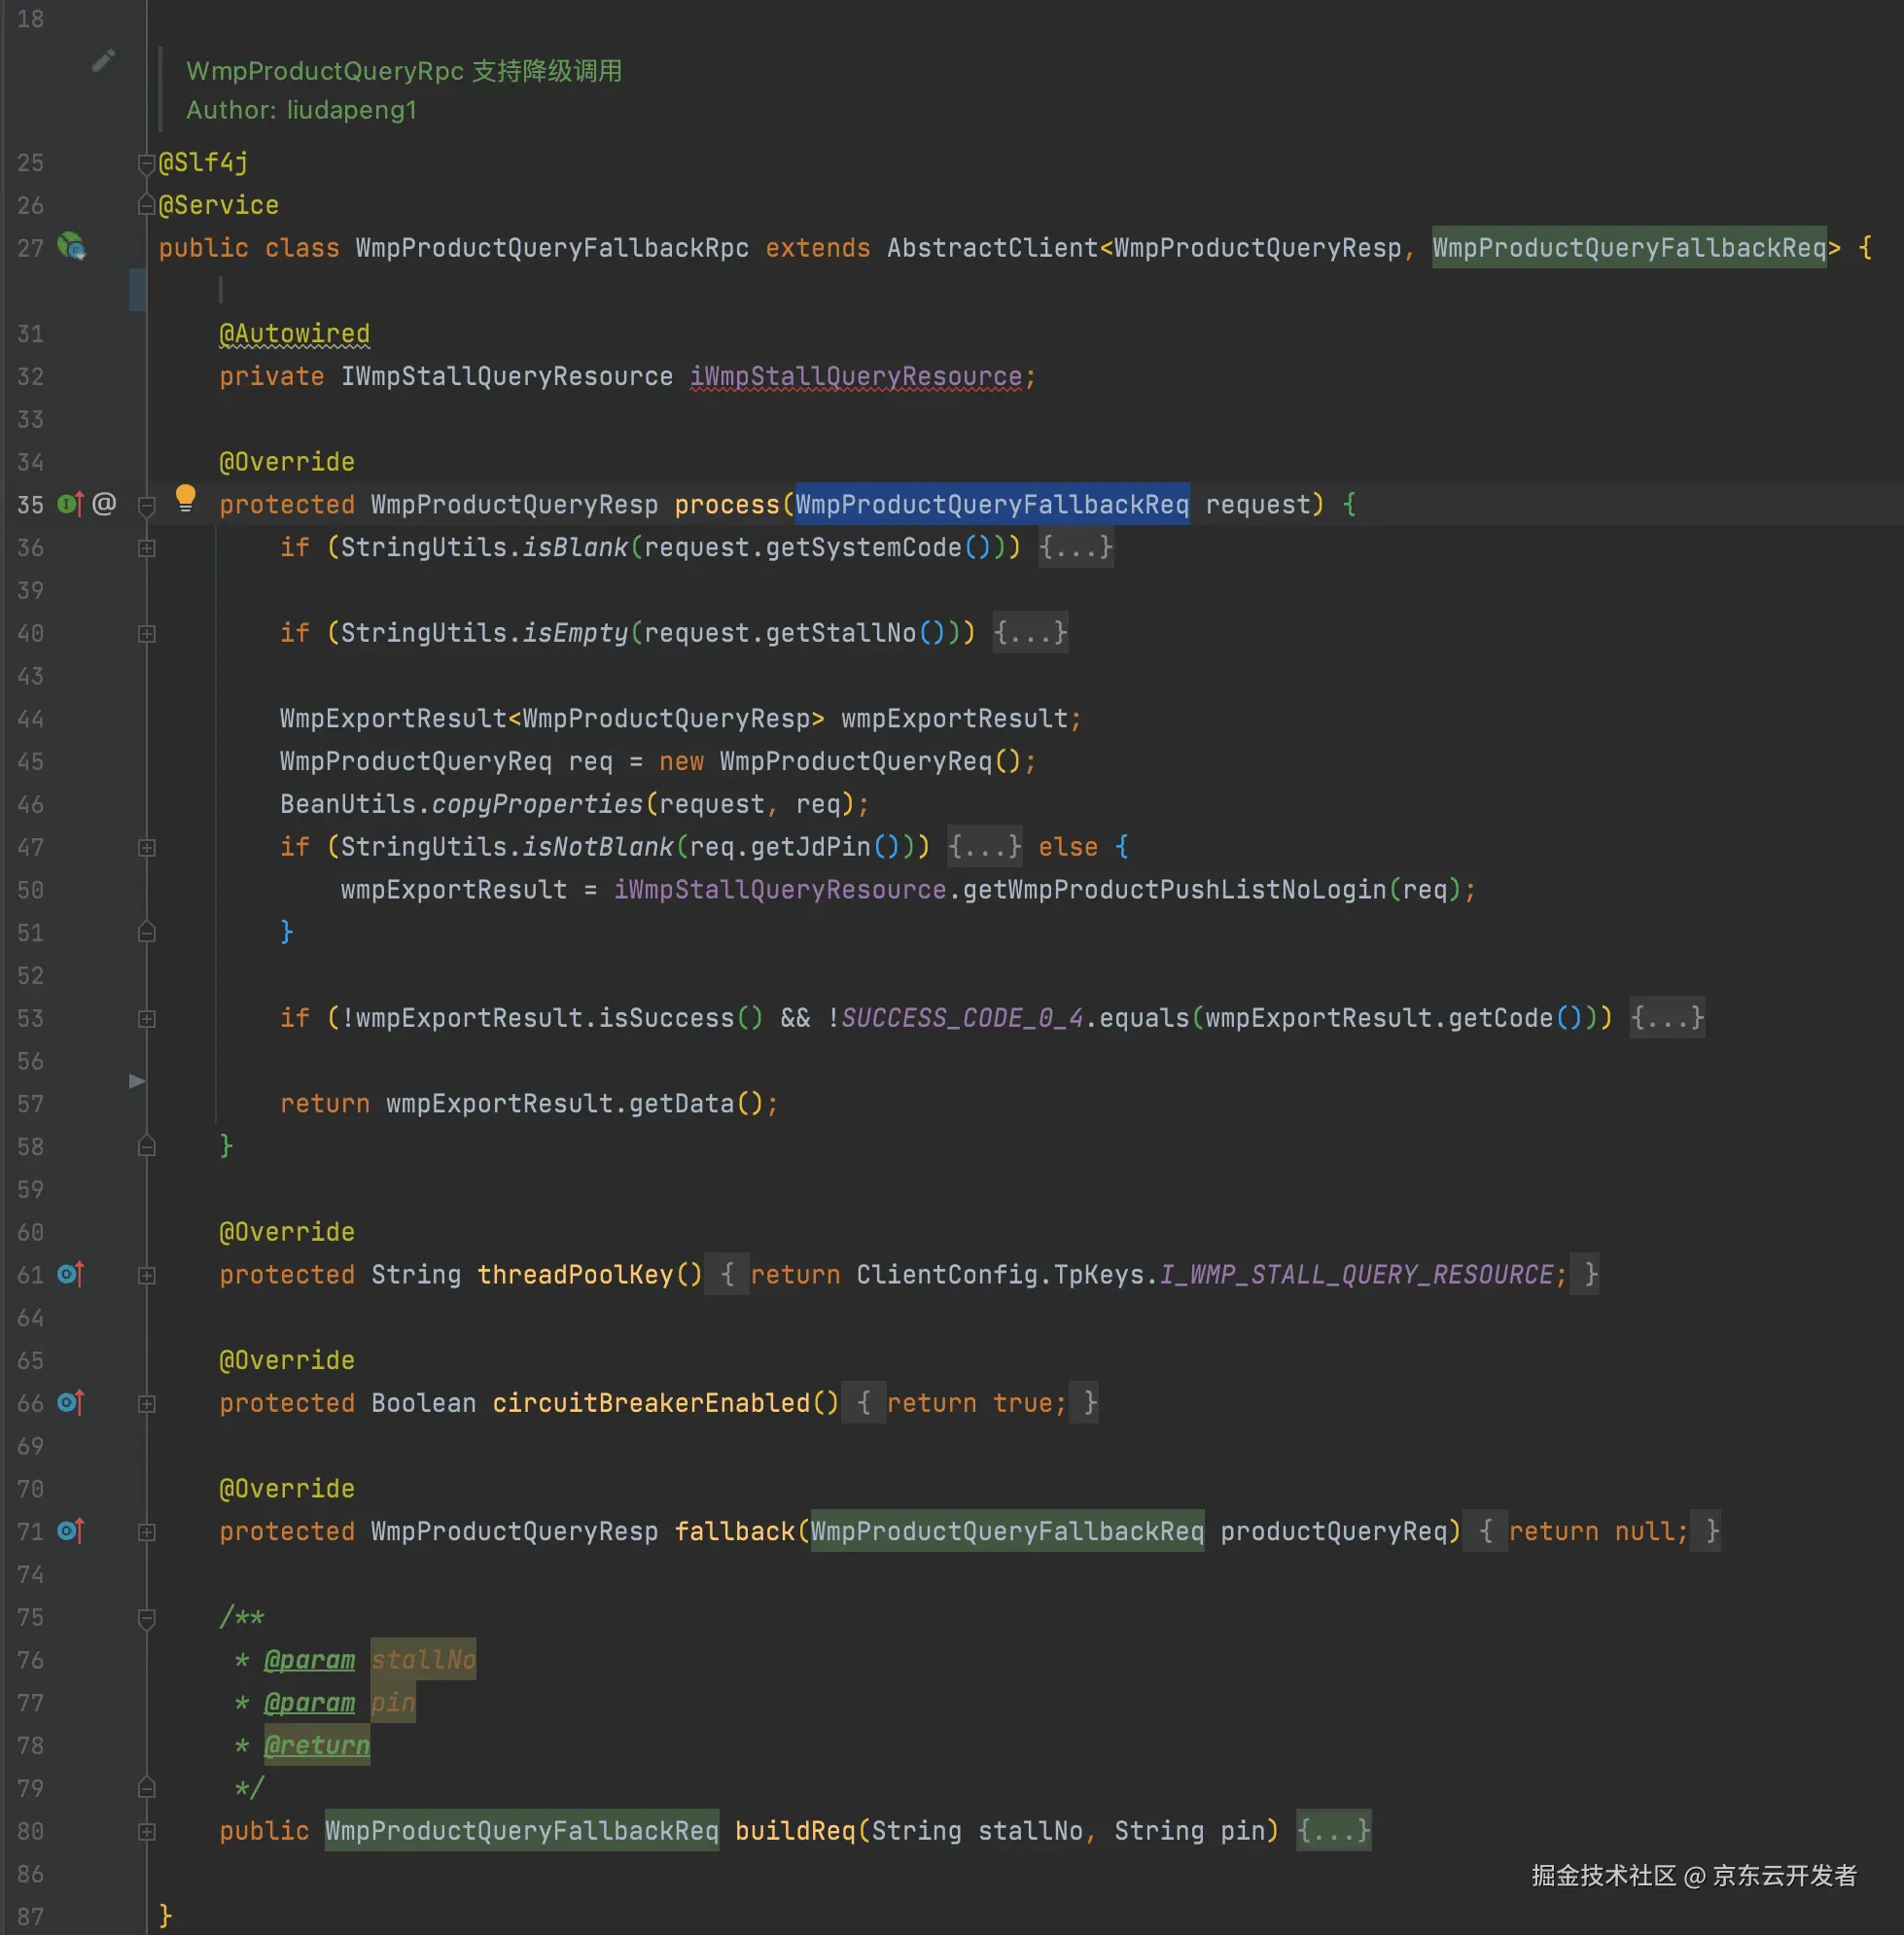Click new WmpProductQueryReq() constructor call

[x=840, y=761]
